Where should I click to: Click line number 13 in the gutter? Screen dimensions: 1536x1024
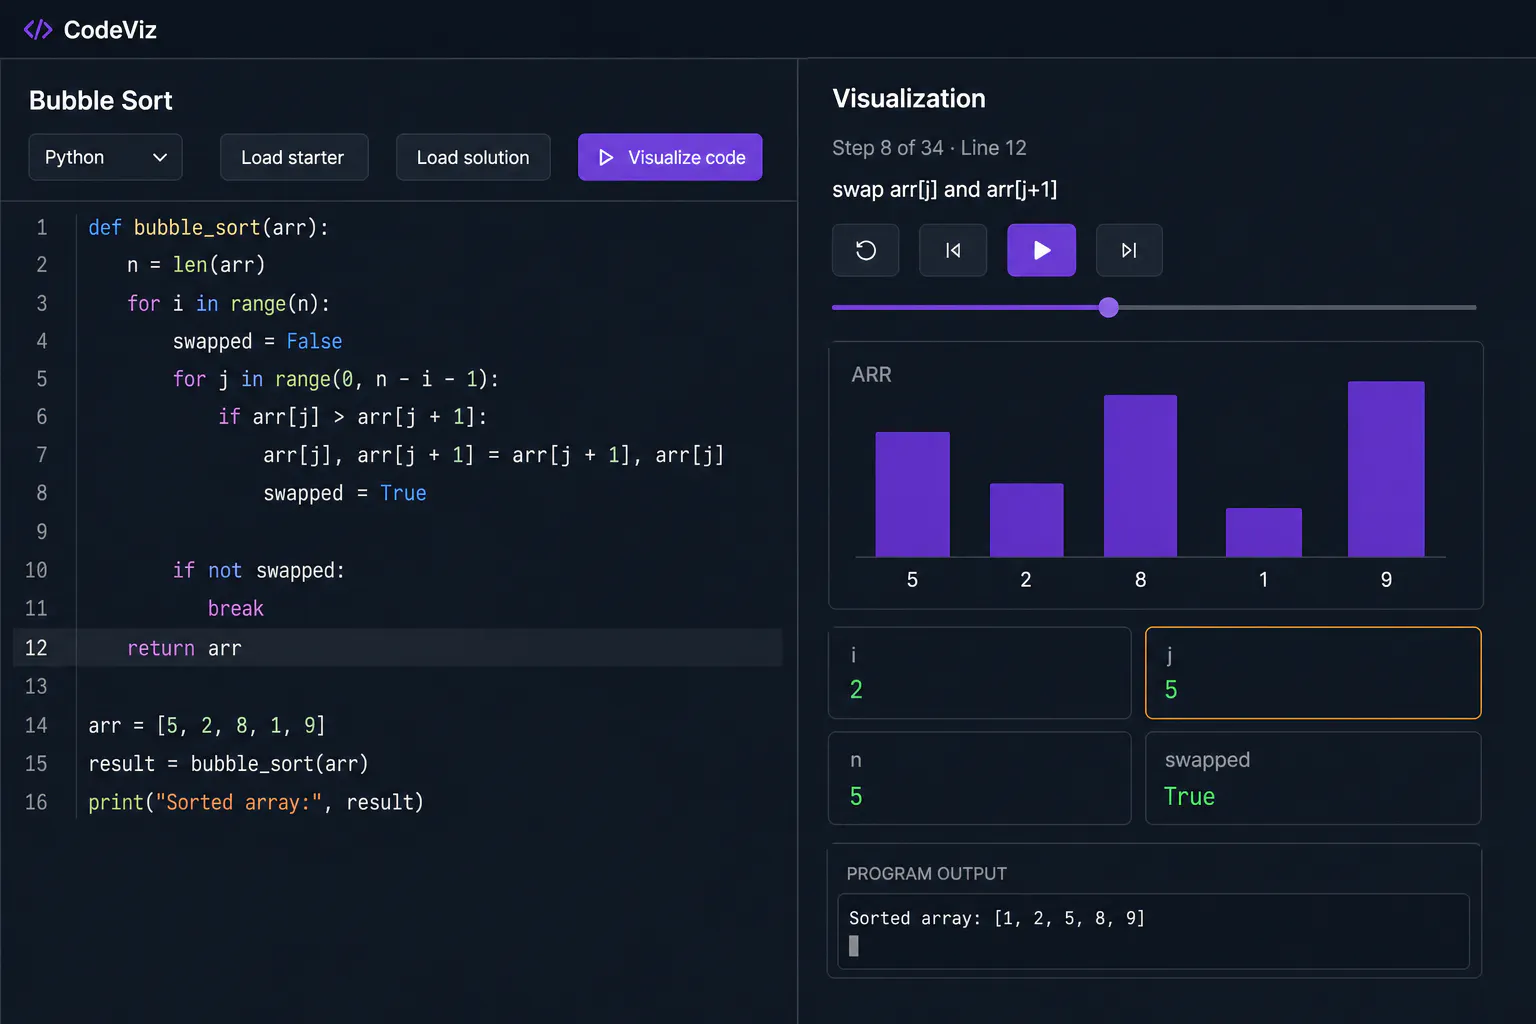pos(36,686)
